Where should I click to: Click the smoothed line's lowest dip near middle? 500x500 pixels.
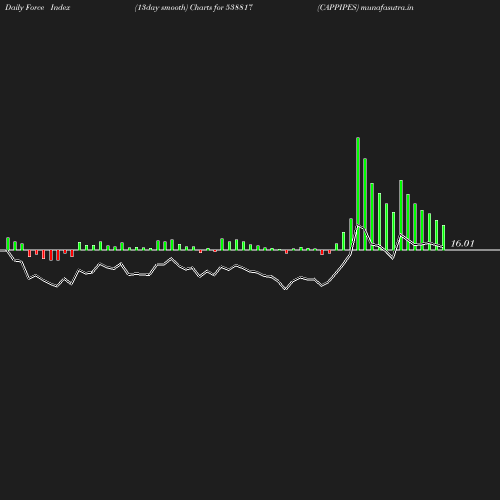pos(285,289)
